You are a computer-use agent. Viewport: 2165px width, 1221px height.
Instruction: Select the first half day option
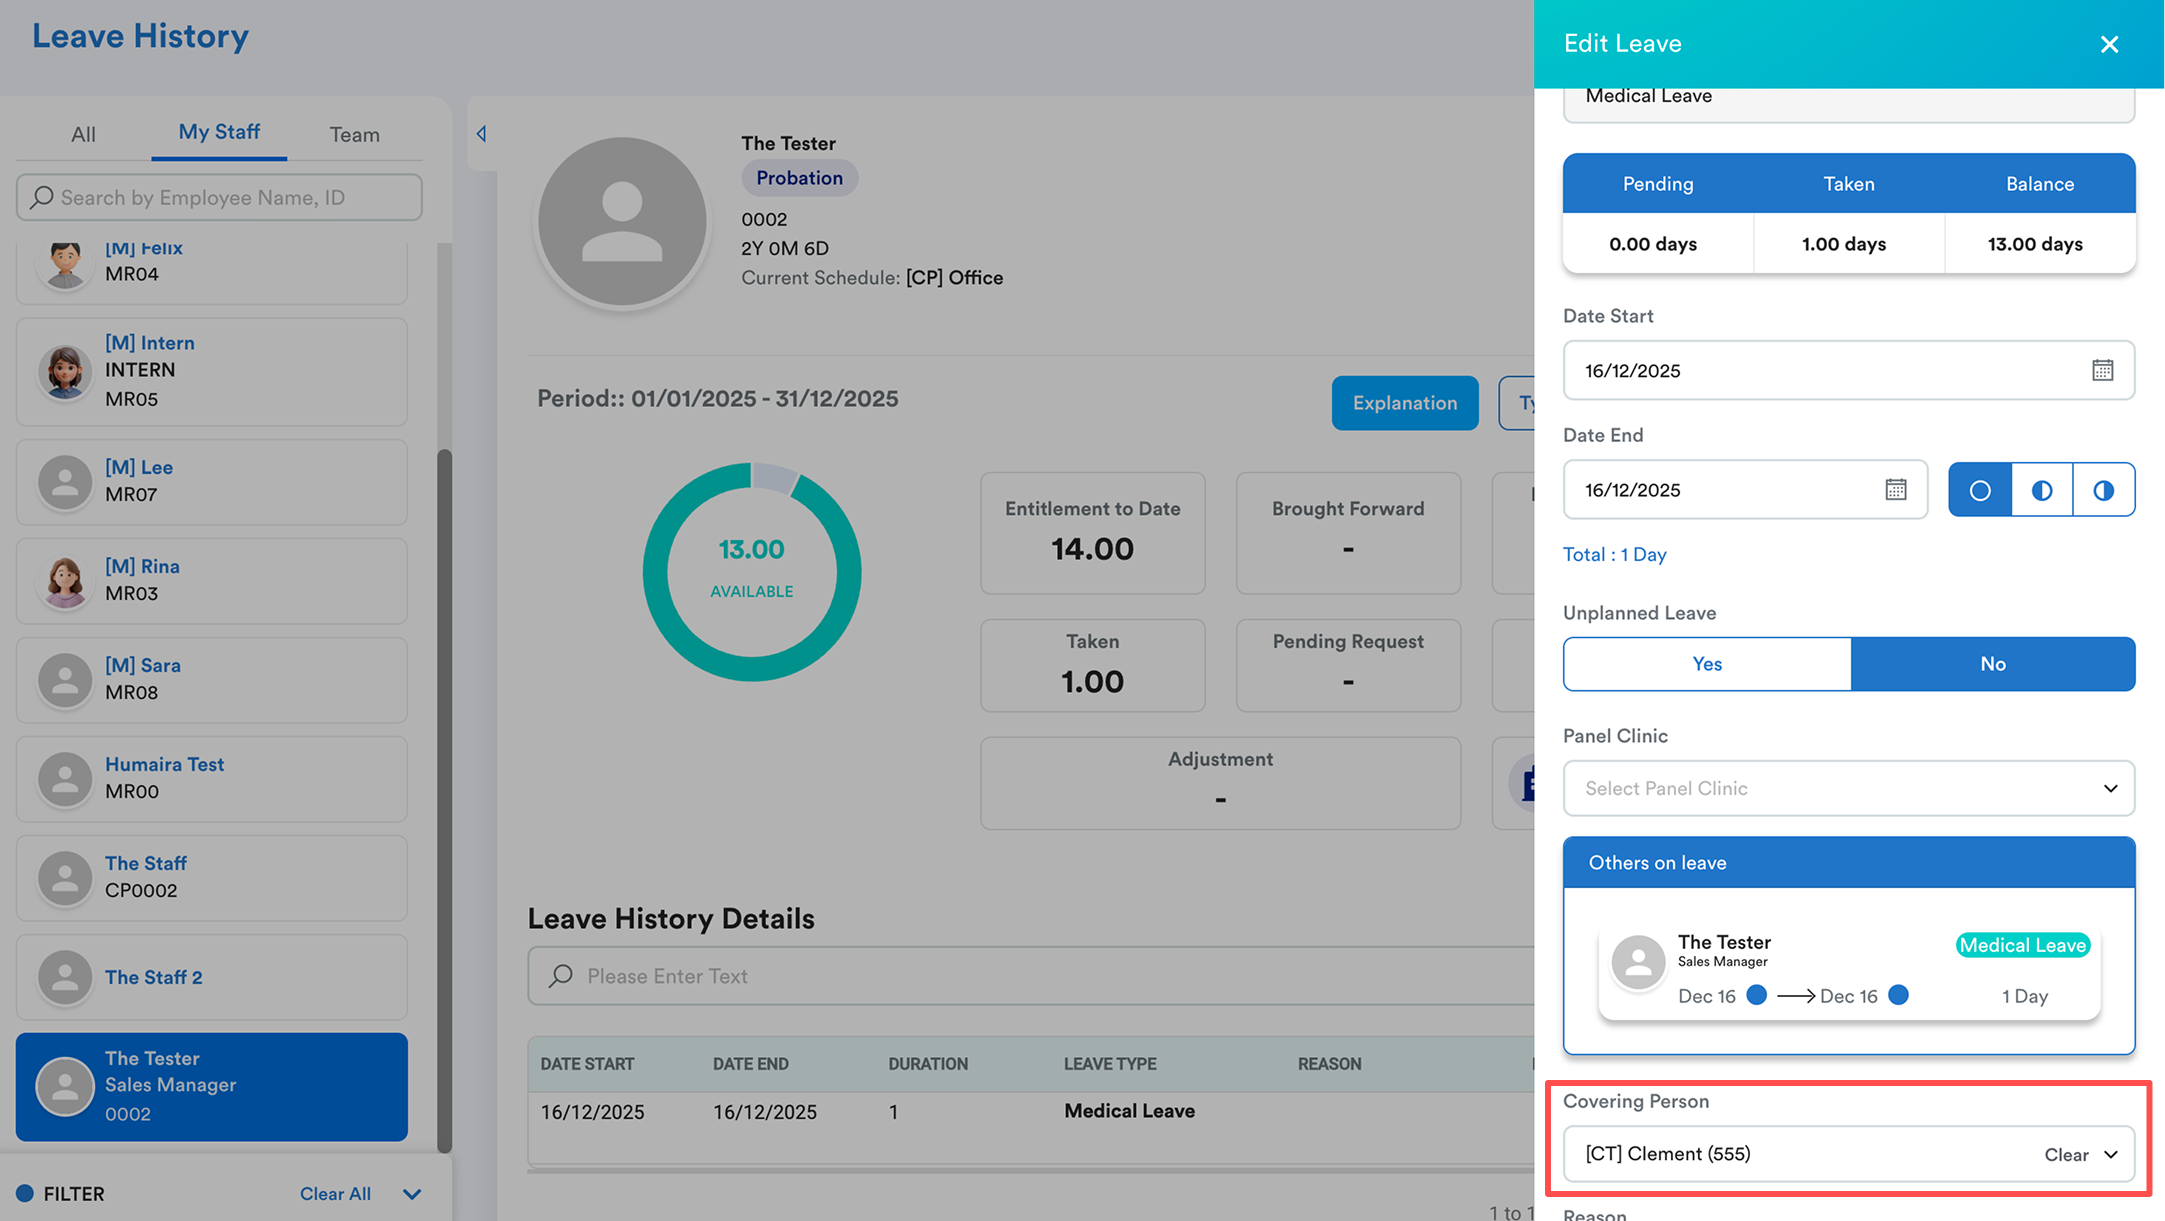click(x=2041, y=490)
